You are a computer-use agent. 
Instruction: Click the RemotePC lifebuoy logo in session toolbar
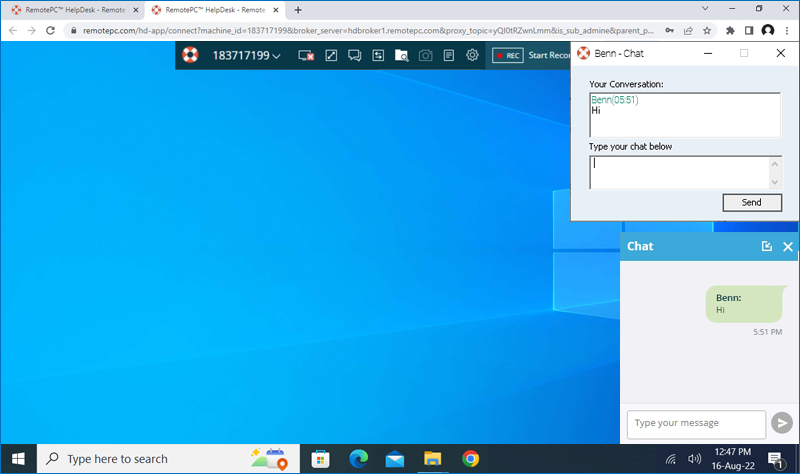pos(190,55)
